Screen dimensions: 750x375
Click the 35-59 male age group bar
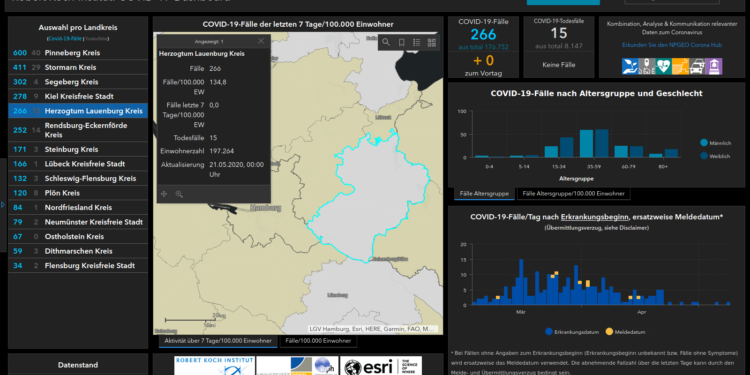coord(586,143)
